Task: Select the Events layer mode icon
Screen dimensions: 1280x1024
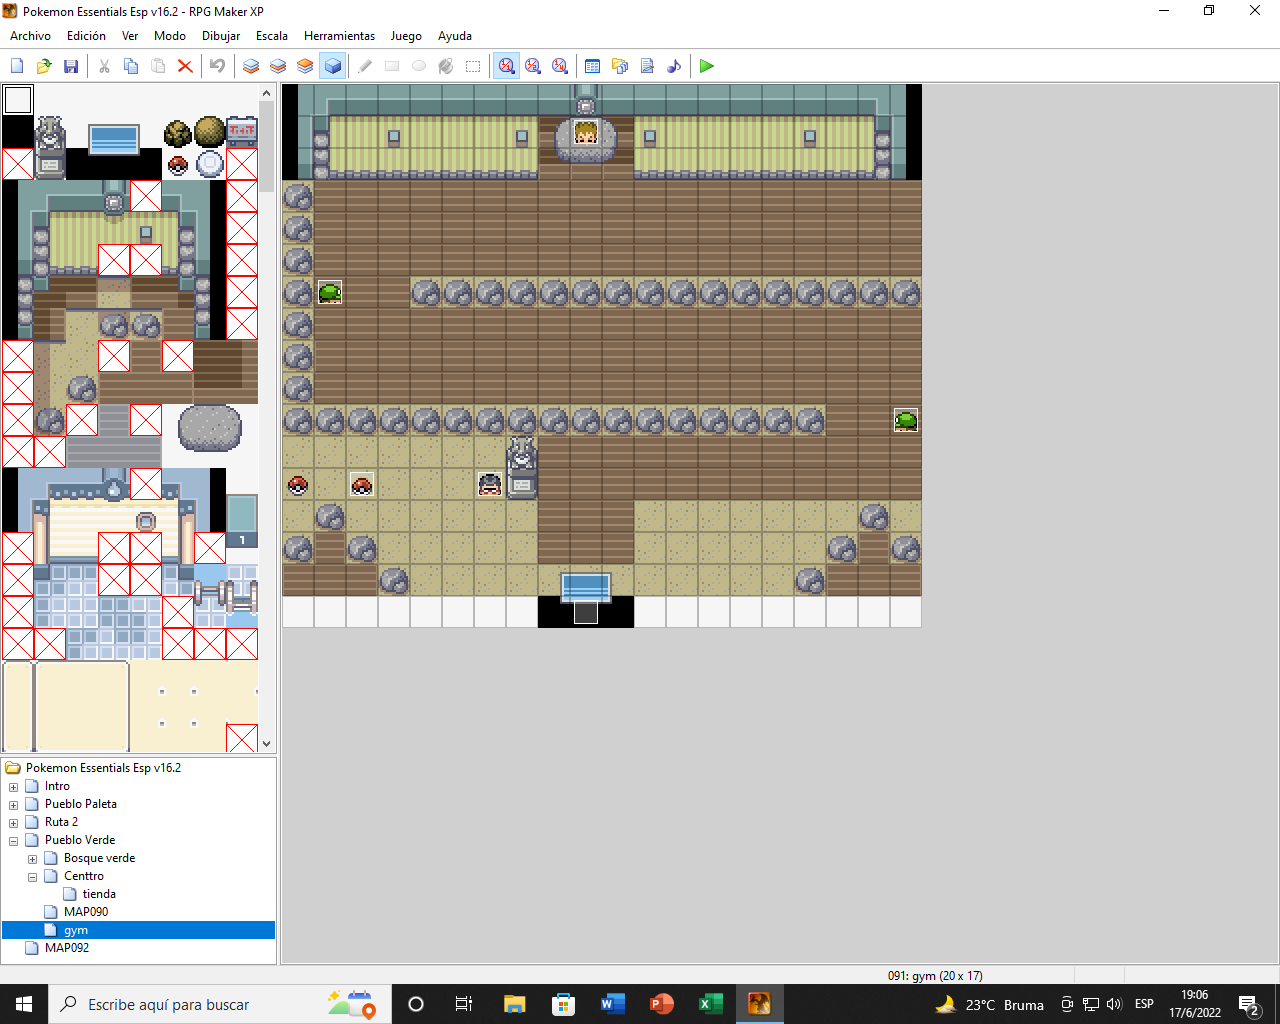Action: coord(333,66)
